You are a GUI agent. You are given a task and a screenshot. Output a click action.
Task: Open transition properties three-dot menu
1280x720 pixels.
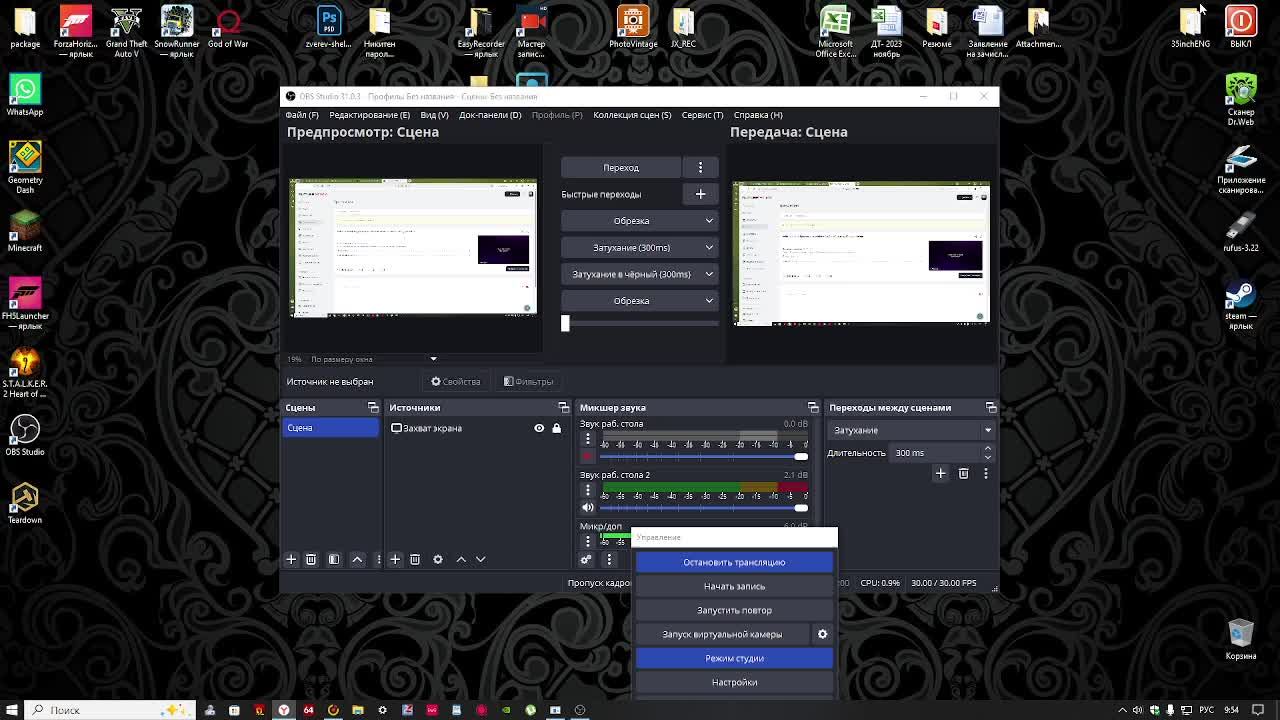986,473
